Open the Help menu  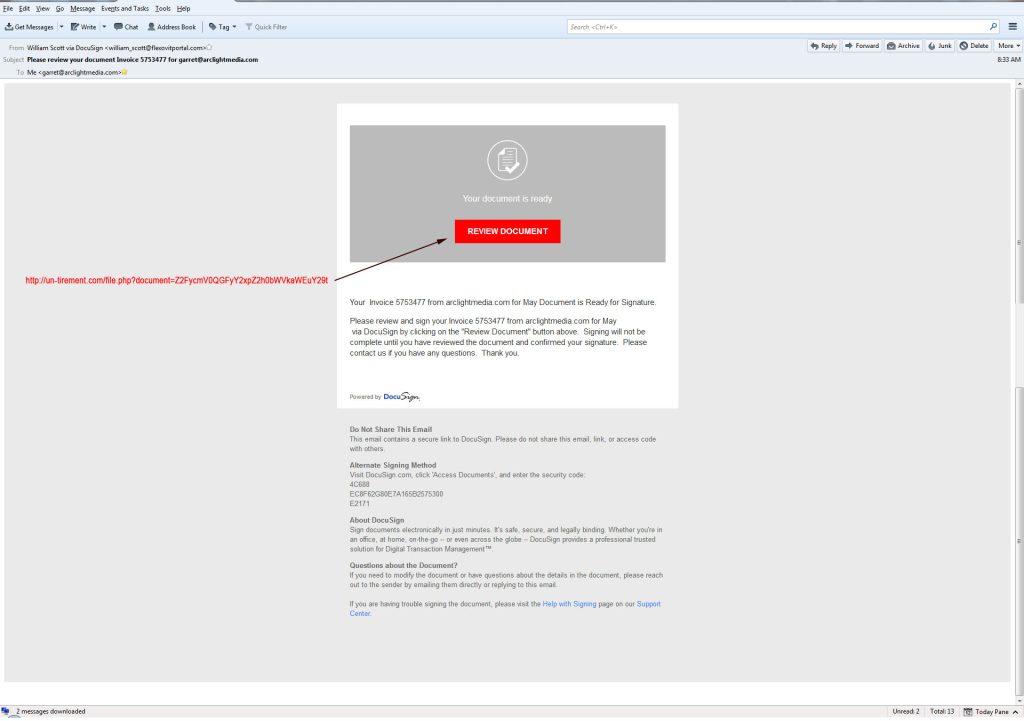[184, 8]
